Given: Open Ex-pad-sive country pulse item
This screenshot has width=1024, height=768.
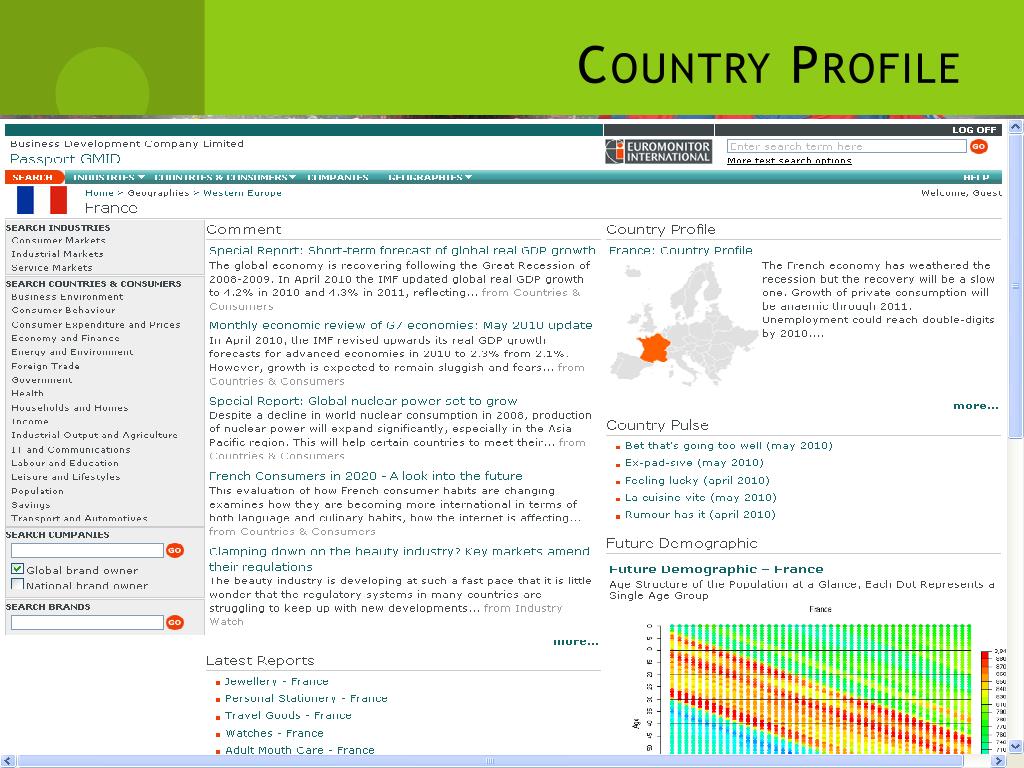Looking at the screenshot, I should click(694, 462).
